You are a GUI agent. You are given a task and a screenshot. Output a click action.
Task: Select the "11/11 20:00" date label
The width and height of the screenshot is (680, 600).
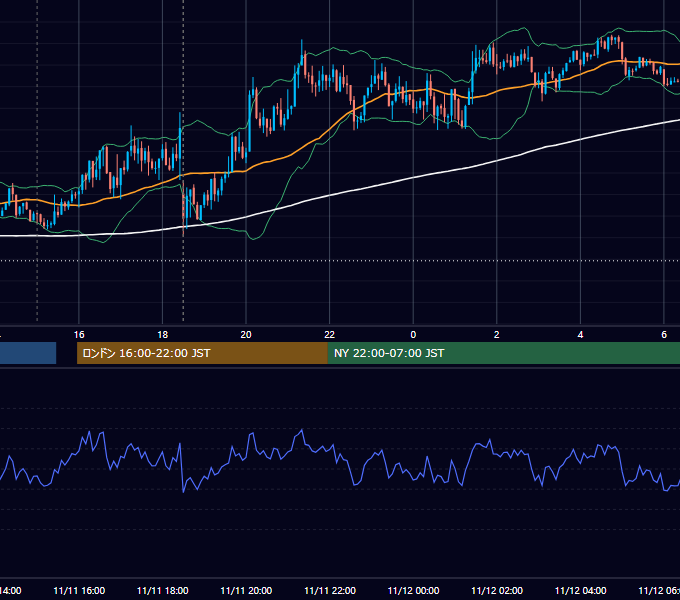pos(246,590)
